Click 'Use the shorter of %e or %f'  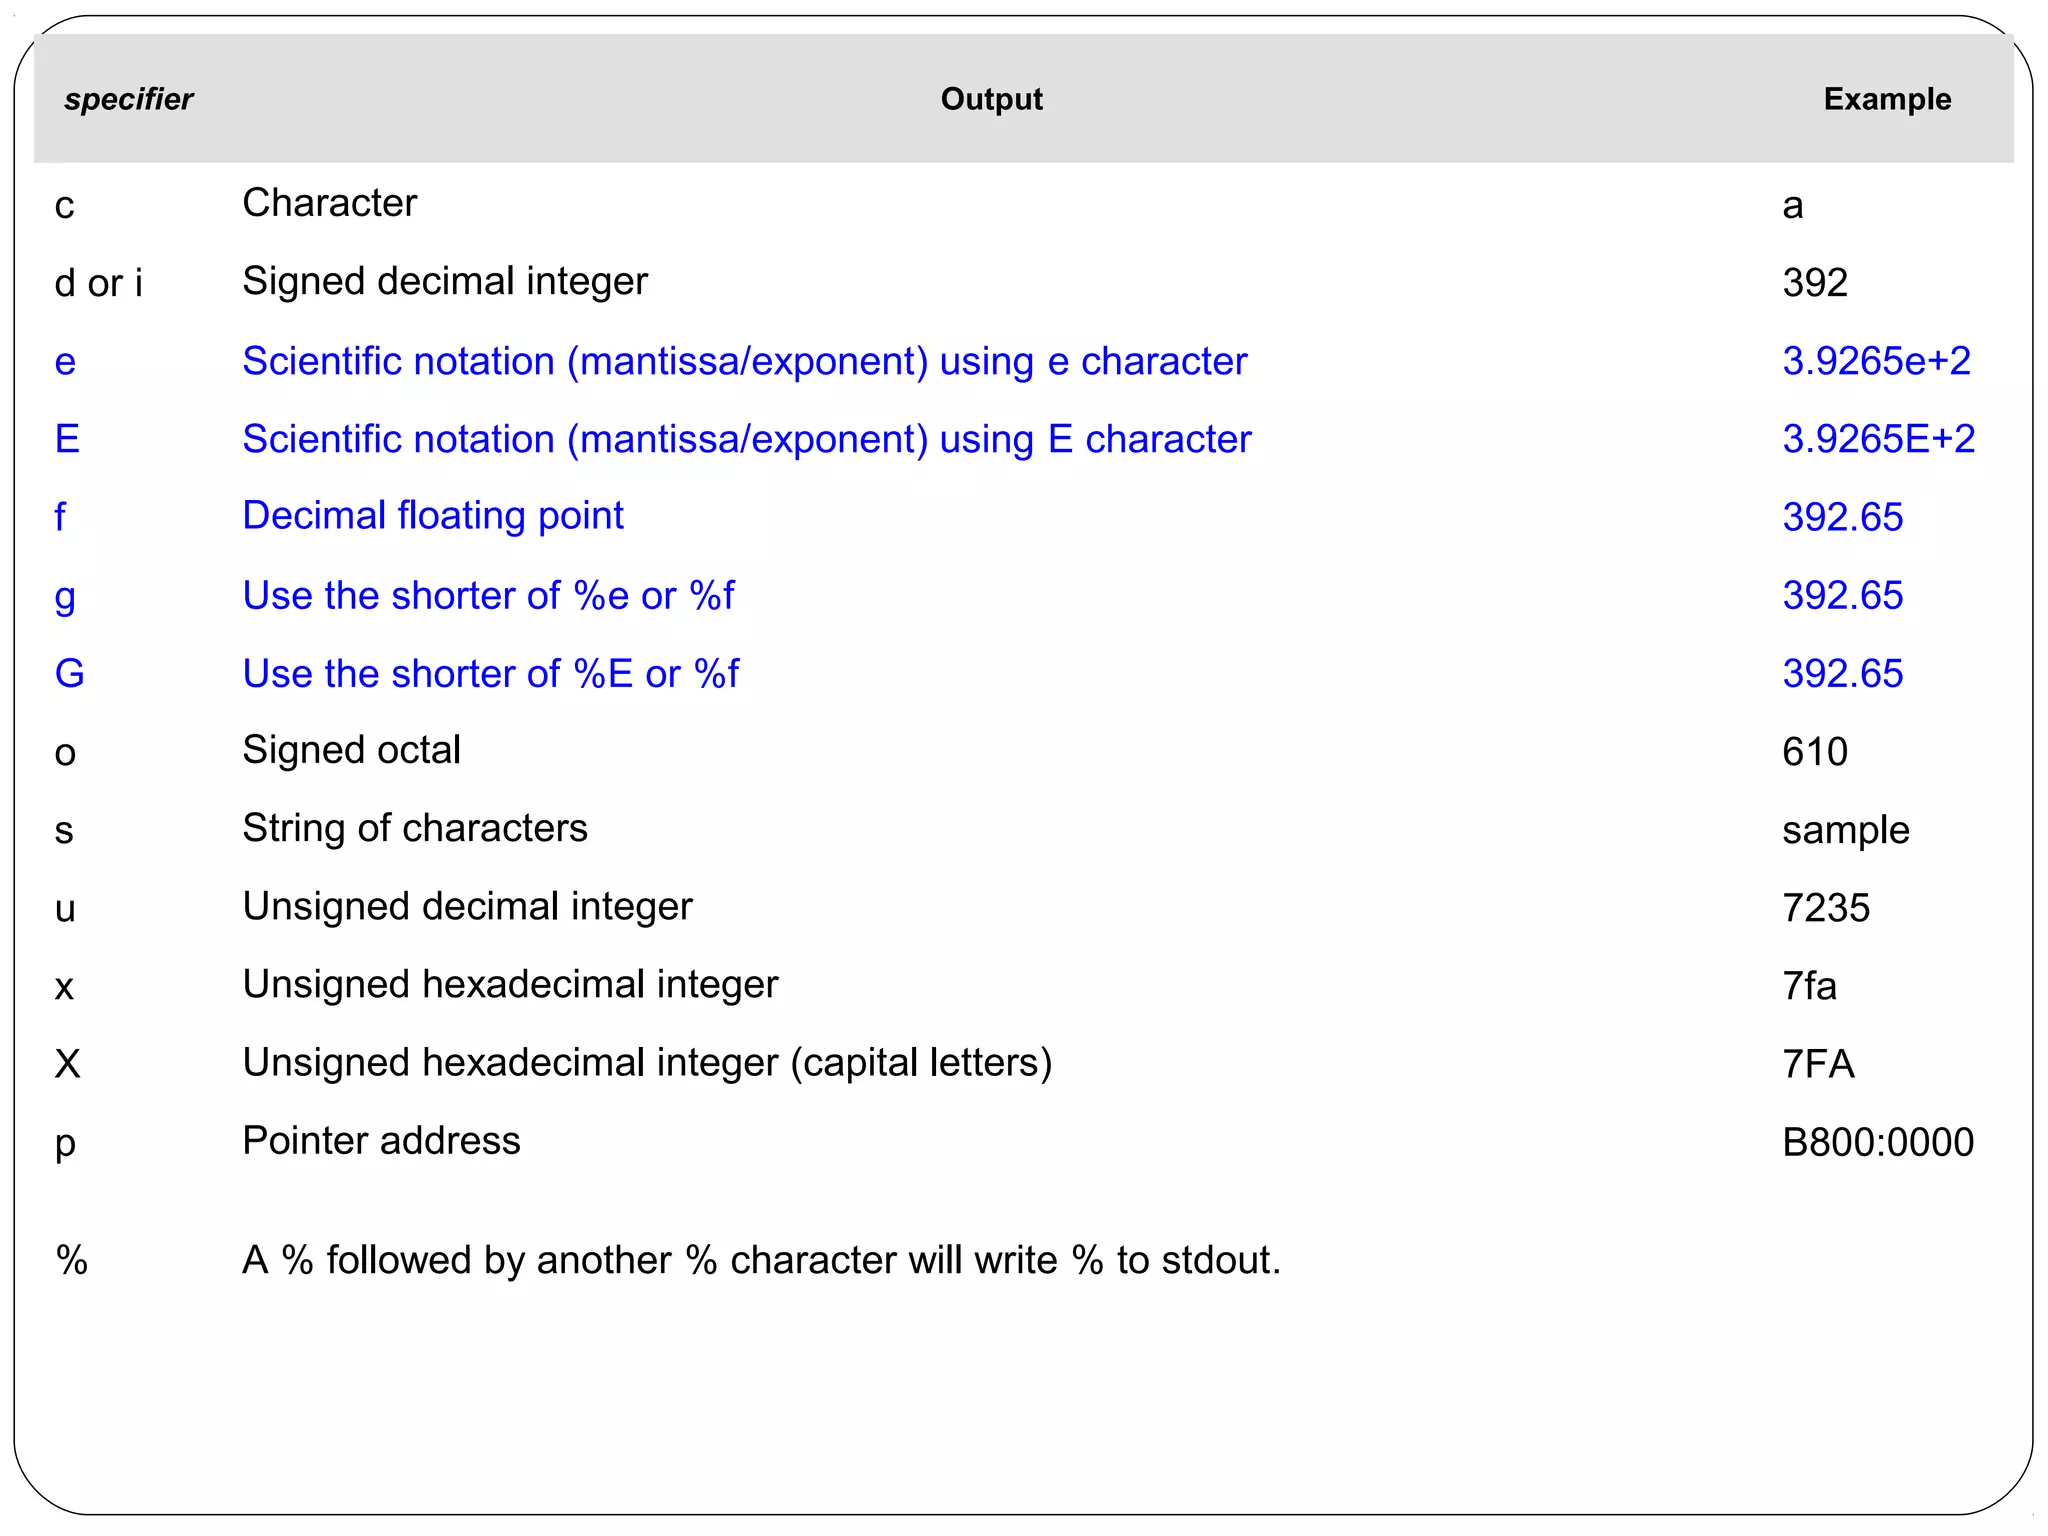click(x=489, y=596)
